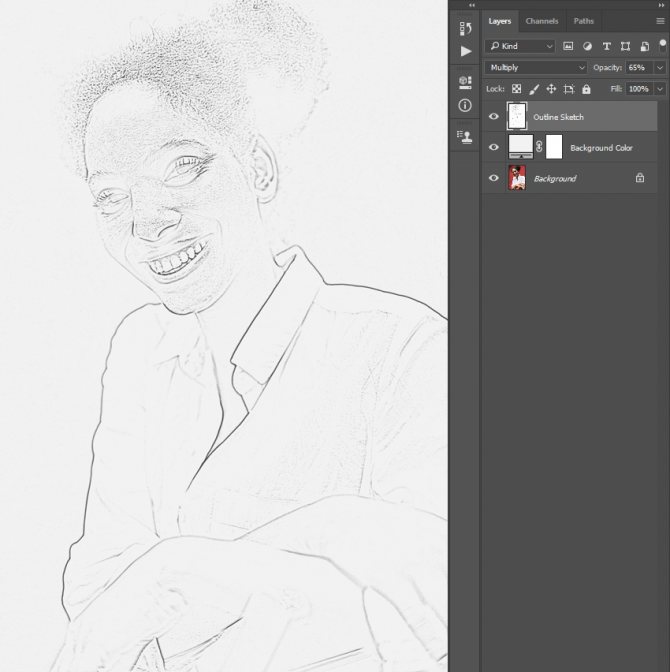Viewport: 670px width, 672px height.
Task: Click the lock all padlock icon
Action: [586, 89]
